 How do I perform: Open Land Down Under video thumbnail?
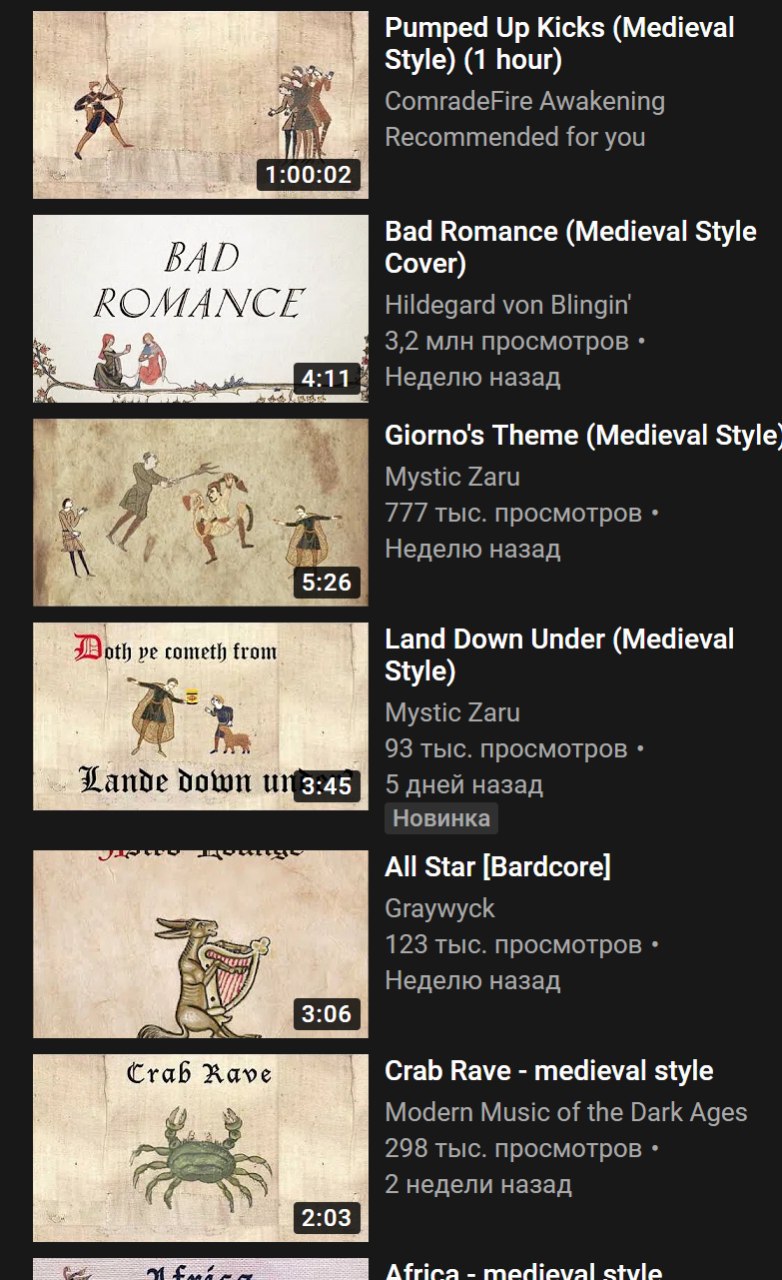tap(201, 717)
